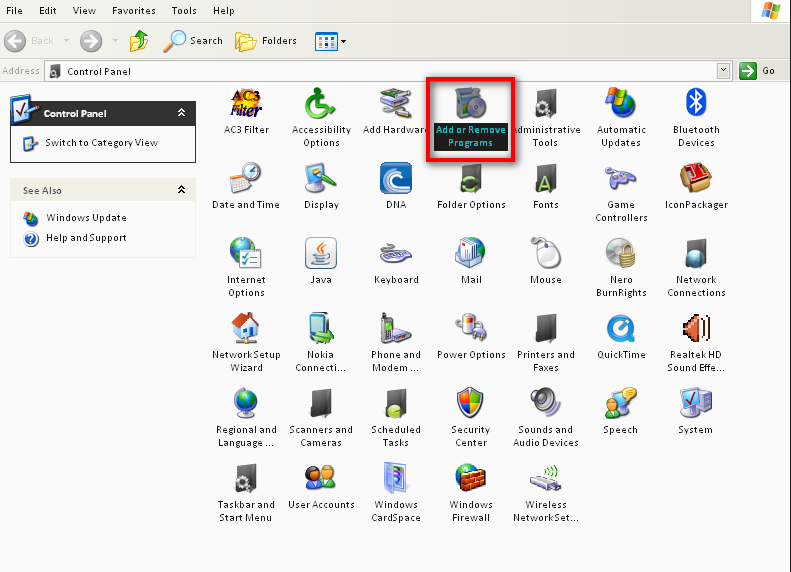Open the Power Options icon
The width and height of the screenshot is (791, 572).
pos(471,329)
